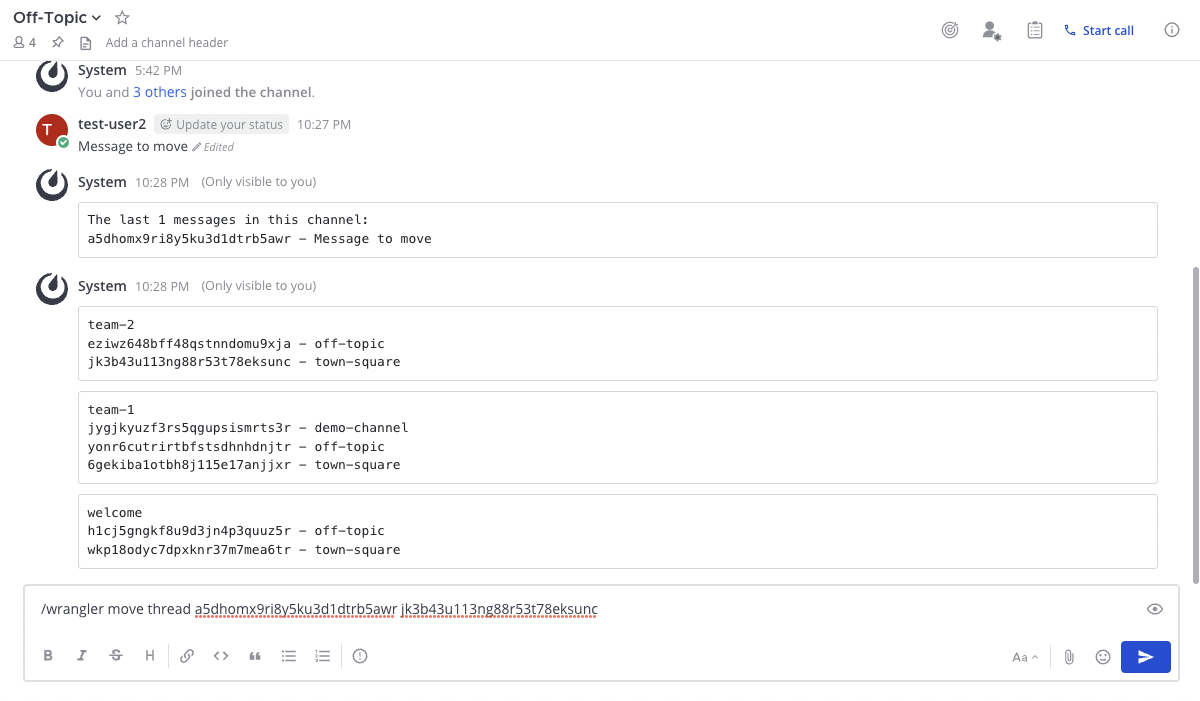This screenshot has height=701, width=1200.
Task: Insert a code block with code icon
Action: [x=221, y=656]
